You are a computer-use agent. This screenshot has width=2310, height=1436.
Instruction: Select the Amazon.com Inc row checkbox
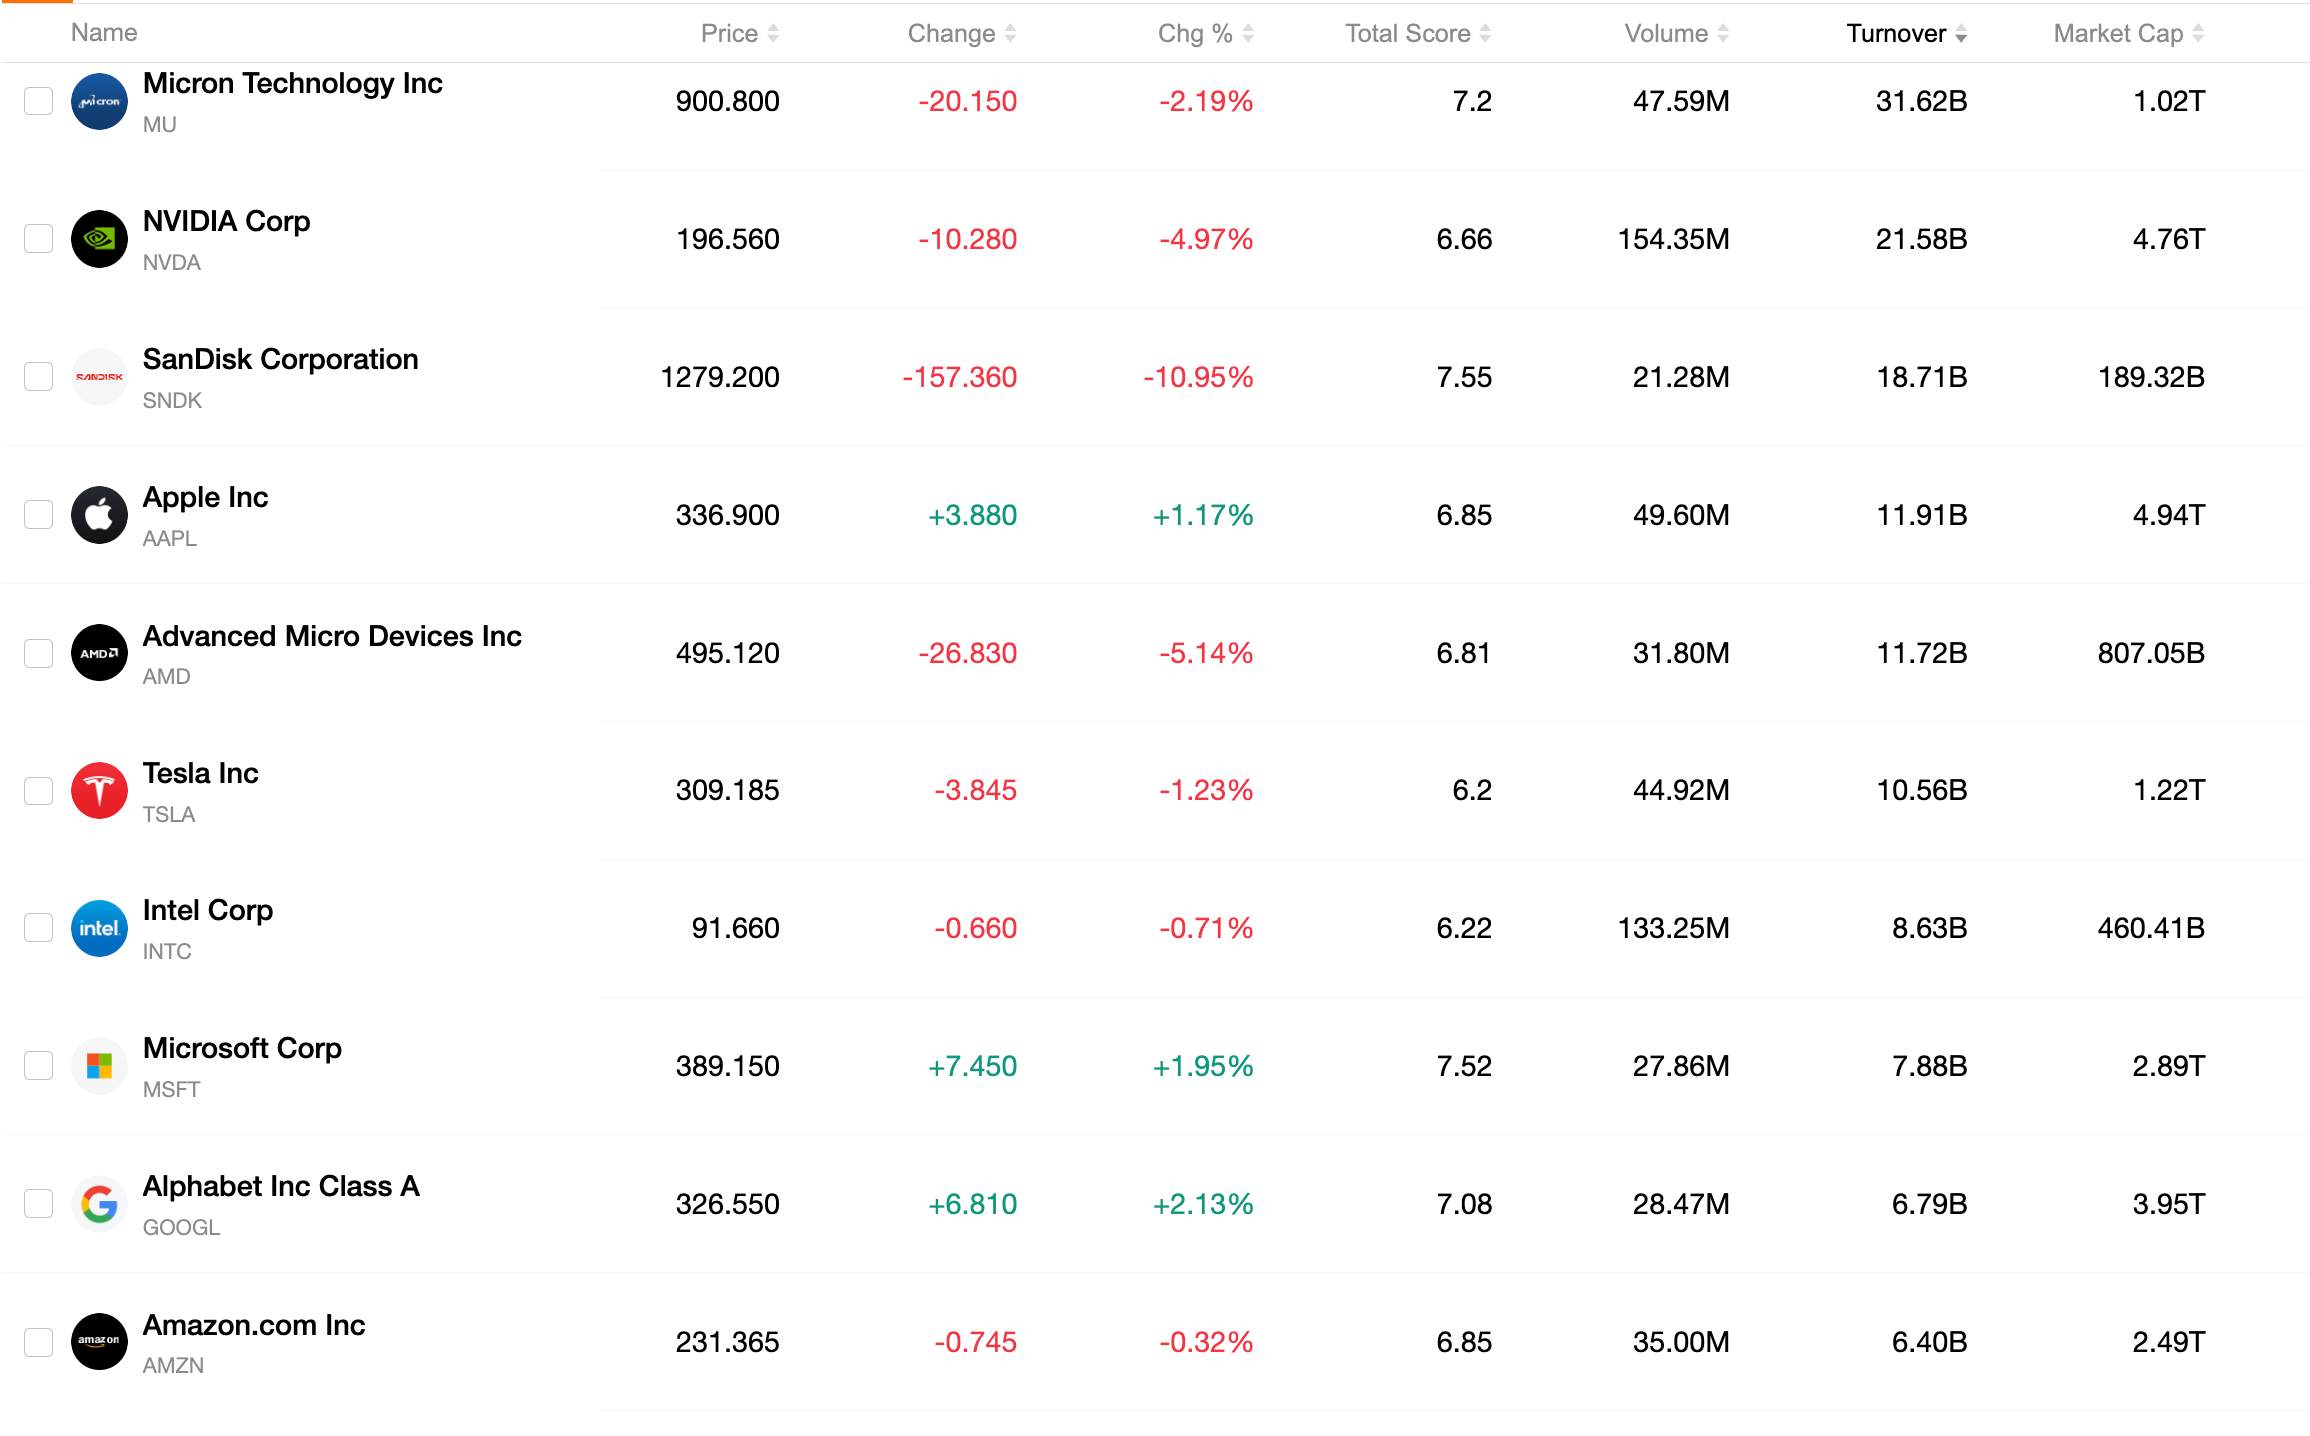click(x=38, y=1342)
